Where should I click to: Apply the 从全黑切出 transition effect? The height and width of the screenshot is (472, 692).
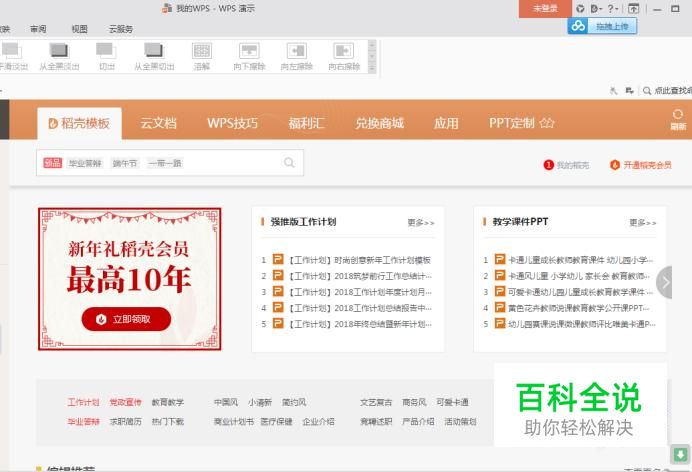point(154,56)
